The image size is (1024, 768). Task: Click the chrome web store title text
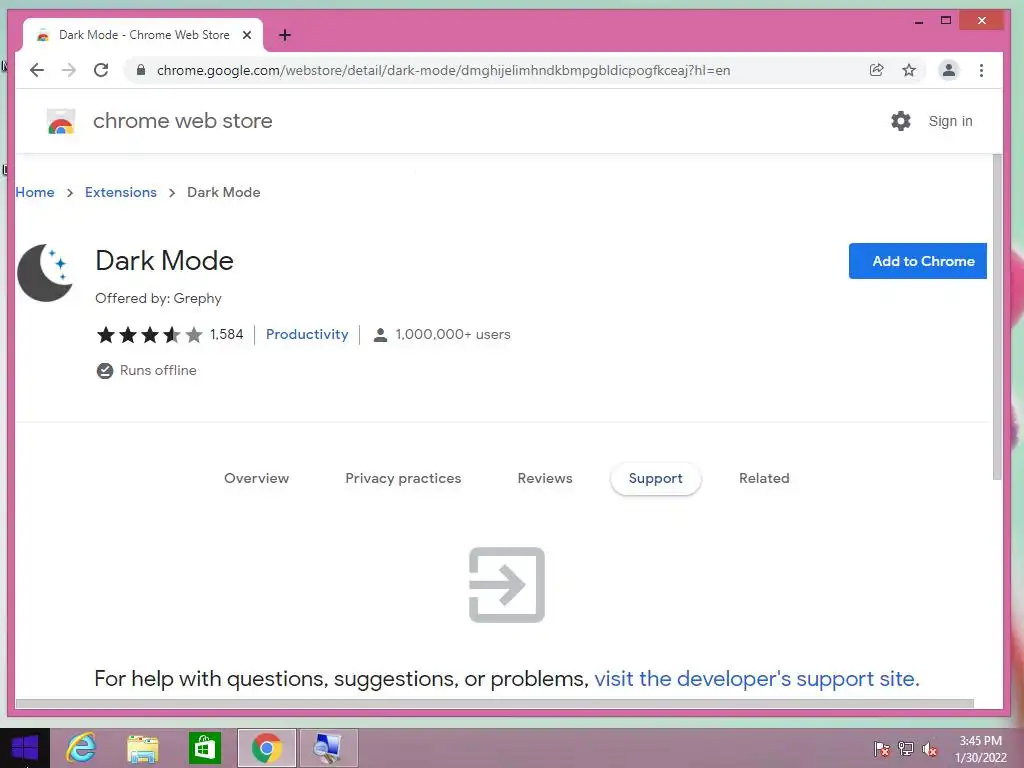point(183,121)
